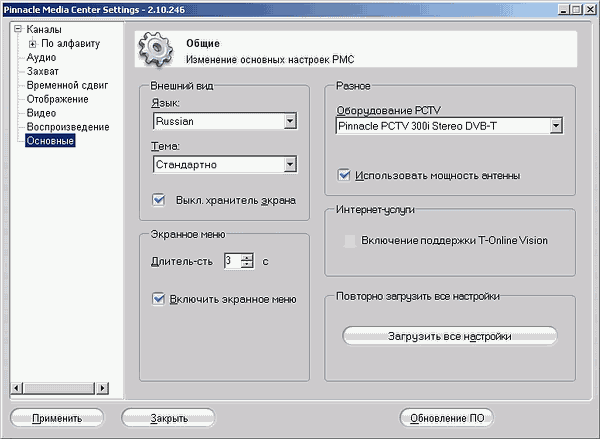The height and width of the screenshot is (439, 600).
Task: Click the Обновление ПО button
Action: click(x=447, y=418)
